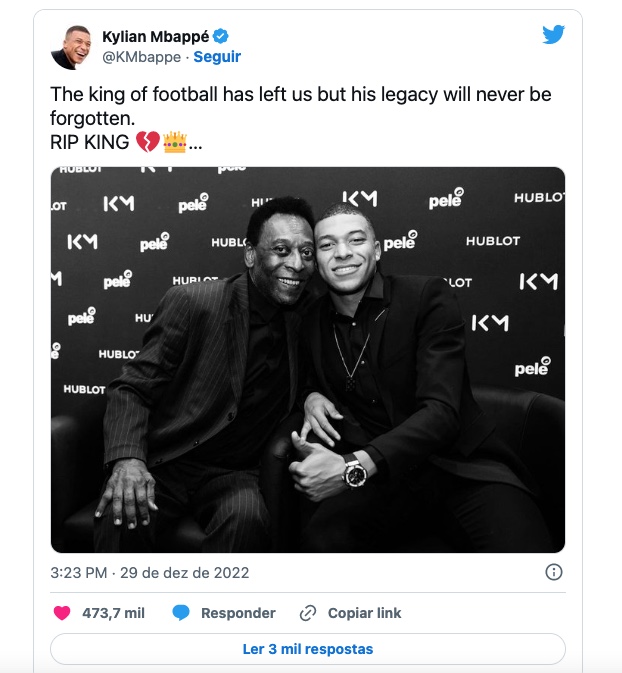Open Kylian Mbappé's profile avatar
Viewport: 622px width, 673px height.
[x=71, y=47]
